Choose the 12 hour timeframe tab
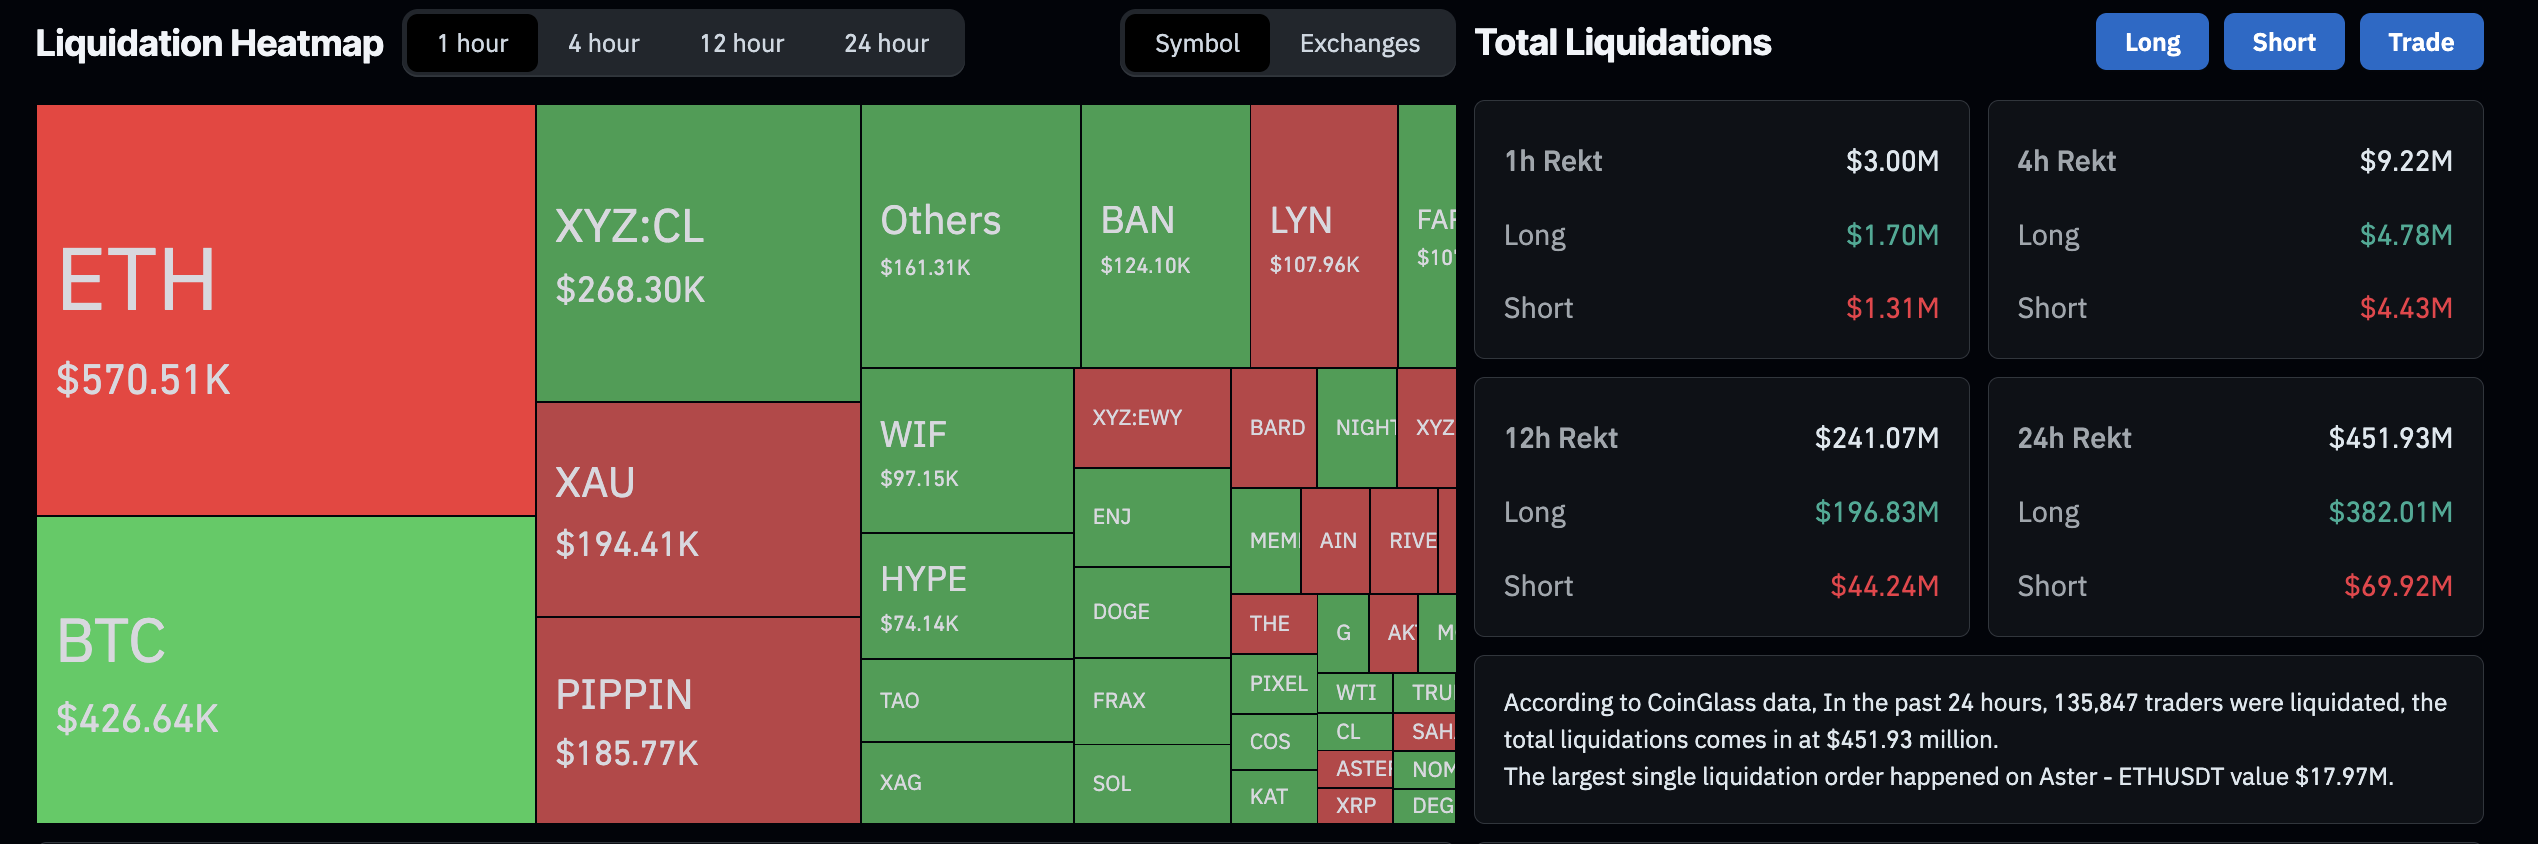 (741, 44)
